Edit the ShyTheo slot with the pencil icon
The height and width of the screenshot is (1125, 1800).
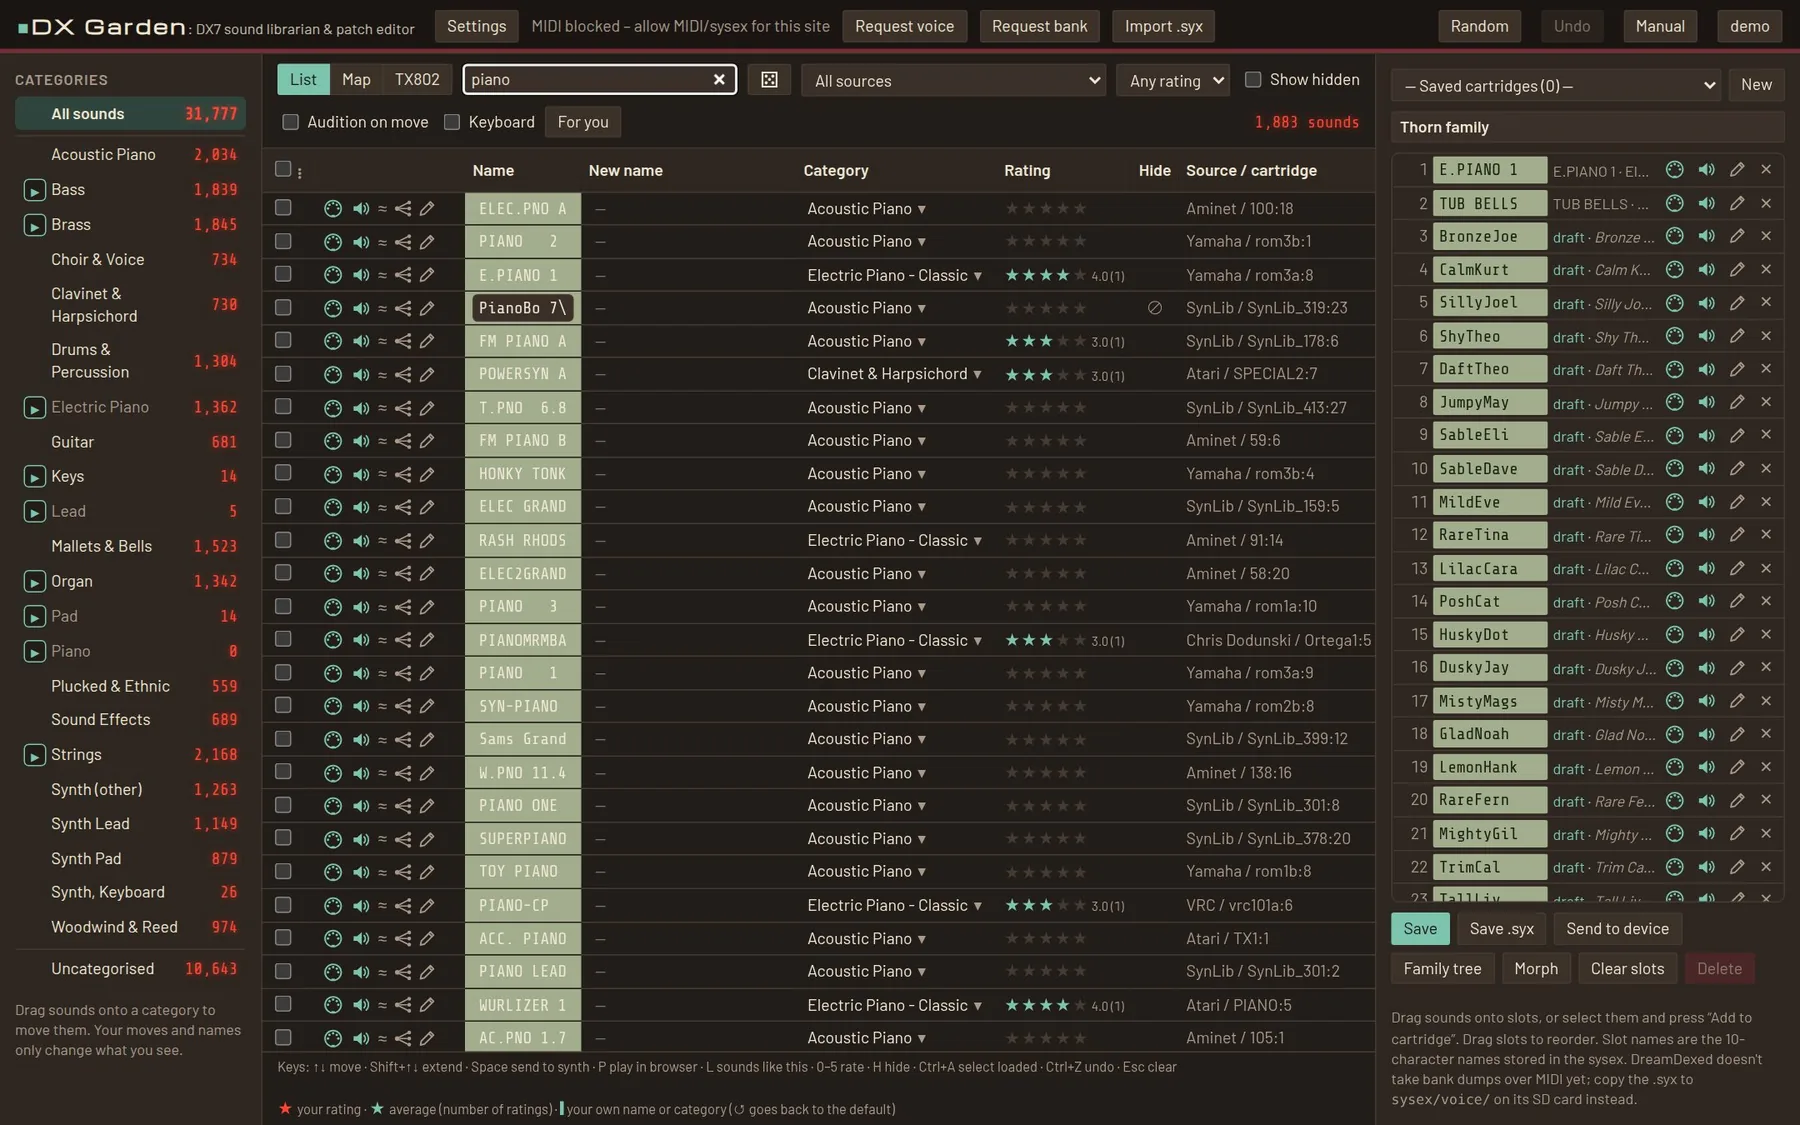pyautogui.click(x=1737, y=336)
